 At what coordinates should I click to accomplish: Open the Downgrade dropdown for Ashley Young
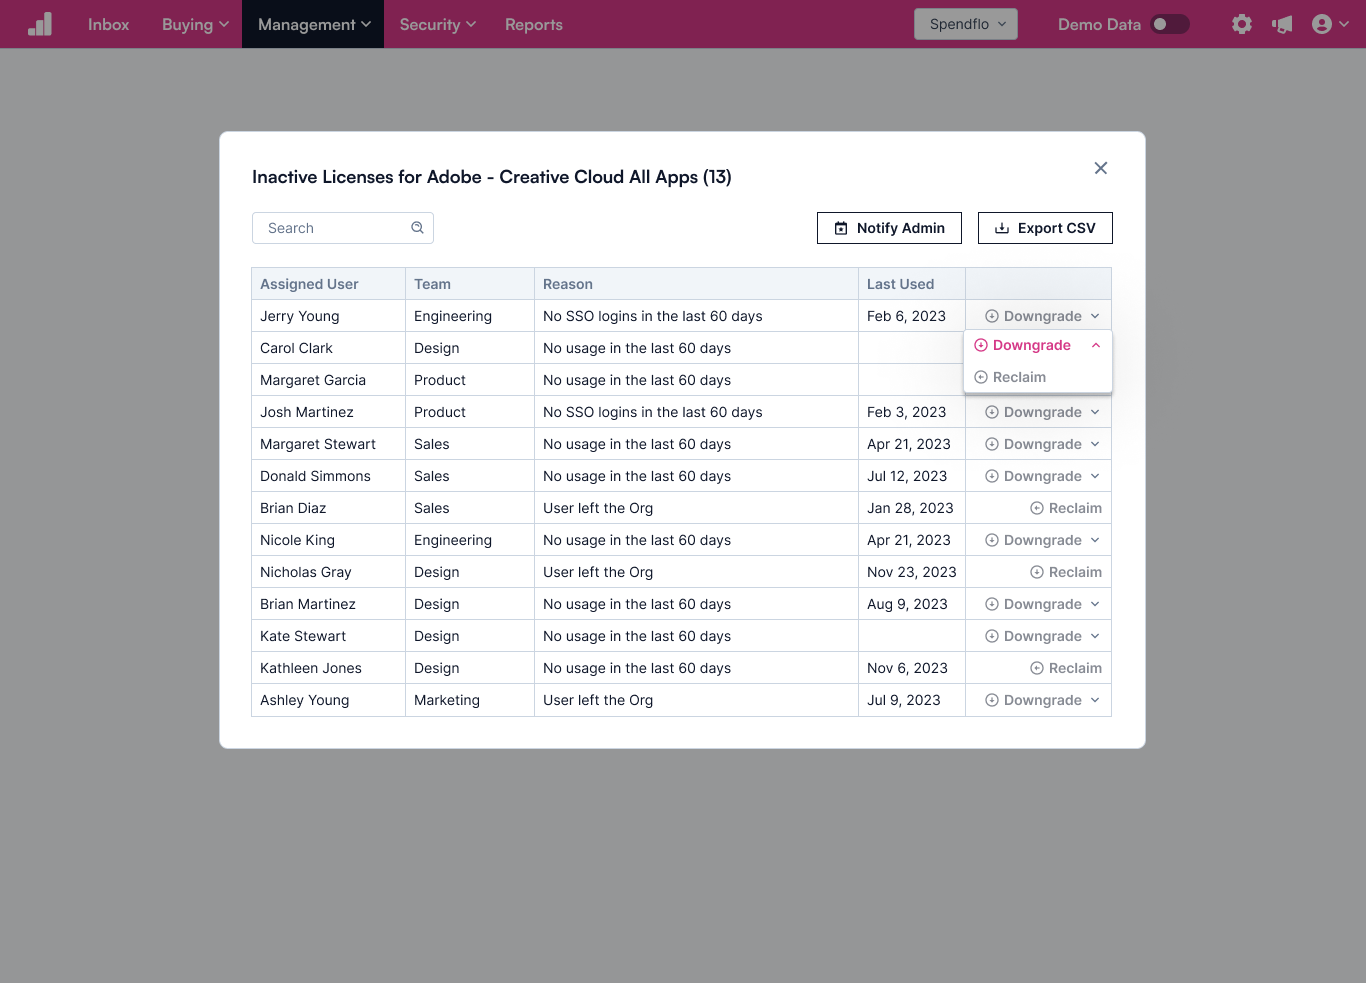(x=1042, y=700)
